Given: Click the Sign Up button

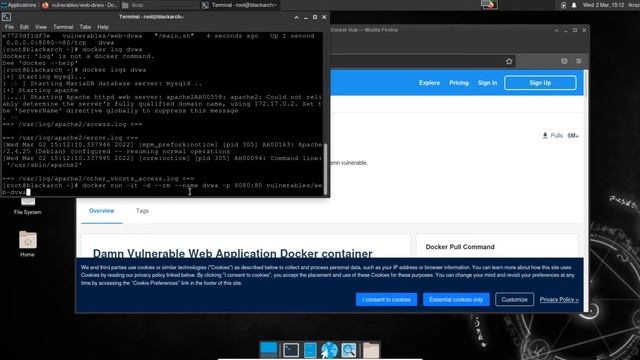Looking at the screenshot, I should tap(540, 83).
